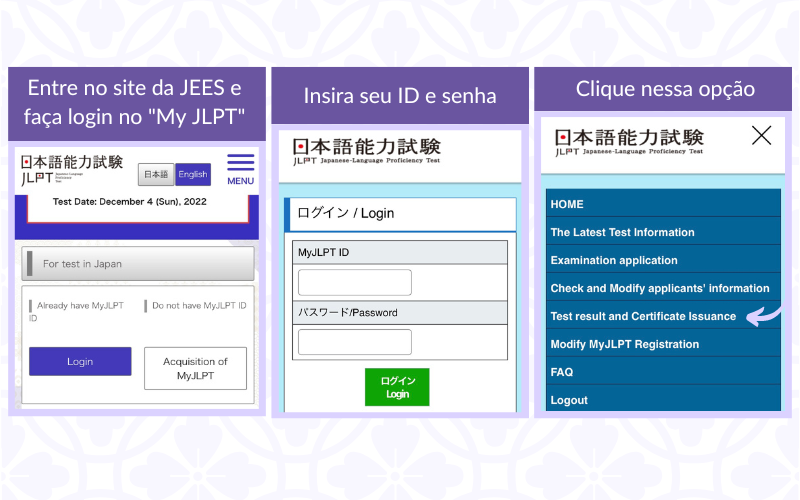Click the JLPT logo in first panel
Screen dimensions: 800x500
coord(72,169)
